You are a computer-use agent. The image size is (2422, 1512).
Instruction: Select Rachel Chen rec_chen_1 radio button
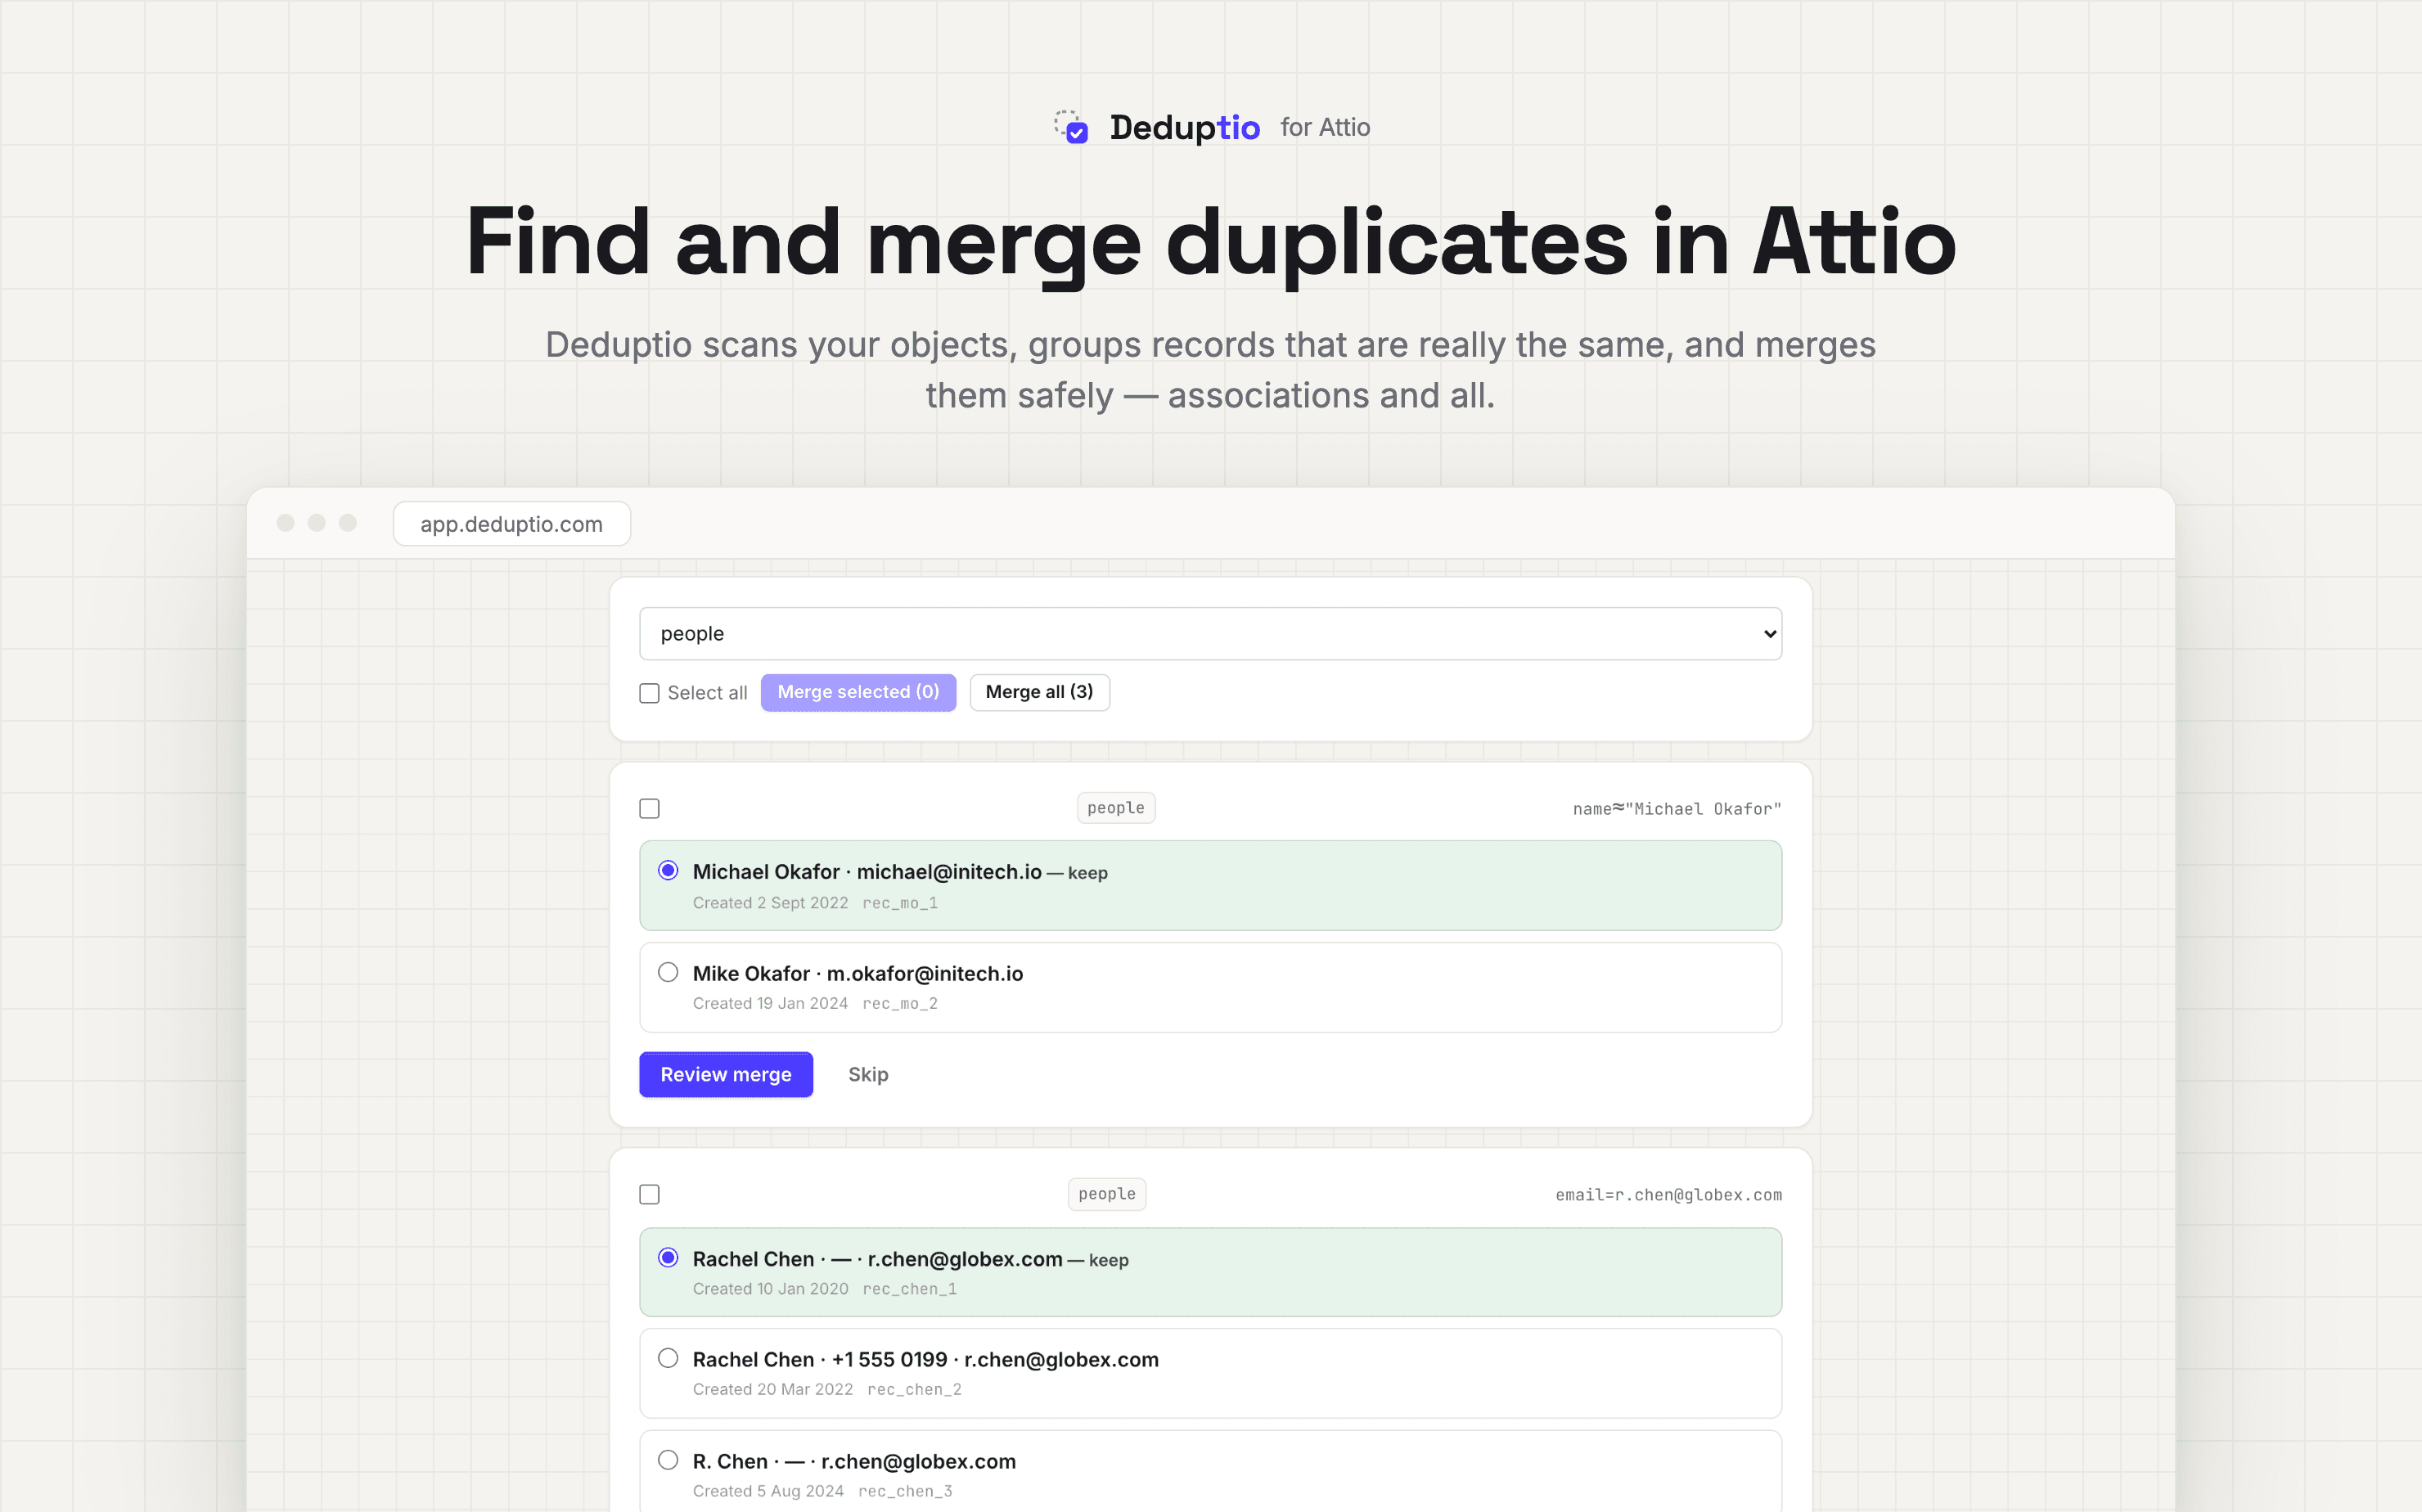click(668, 1257)
